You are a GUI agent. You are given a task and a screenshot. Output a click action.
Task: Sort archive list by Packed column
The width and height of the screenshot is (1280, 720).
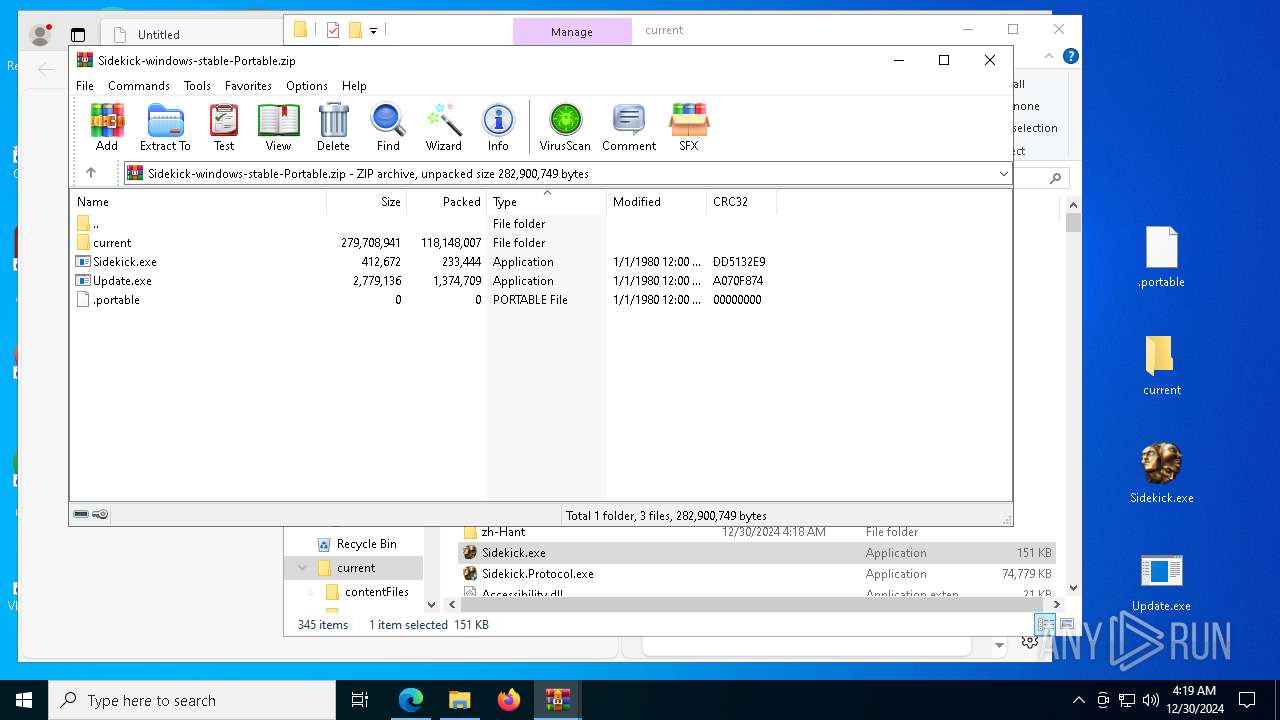(447, 201)
